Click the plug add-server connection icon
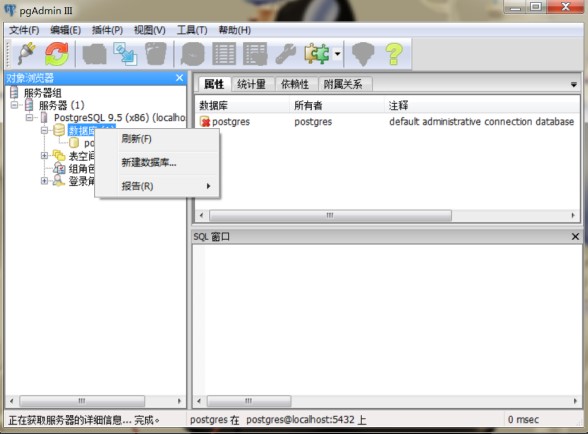Screen dimensions: 588x434 (x=26, y=54)
